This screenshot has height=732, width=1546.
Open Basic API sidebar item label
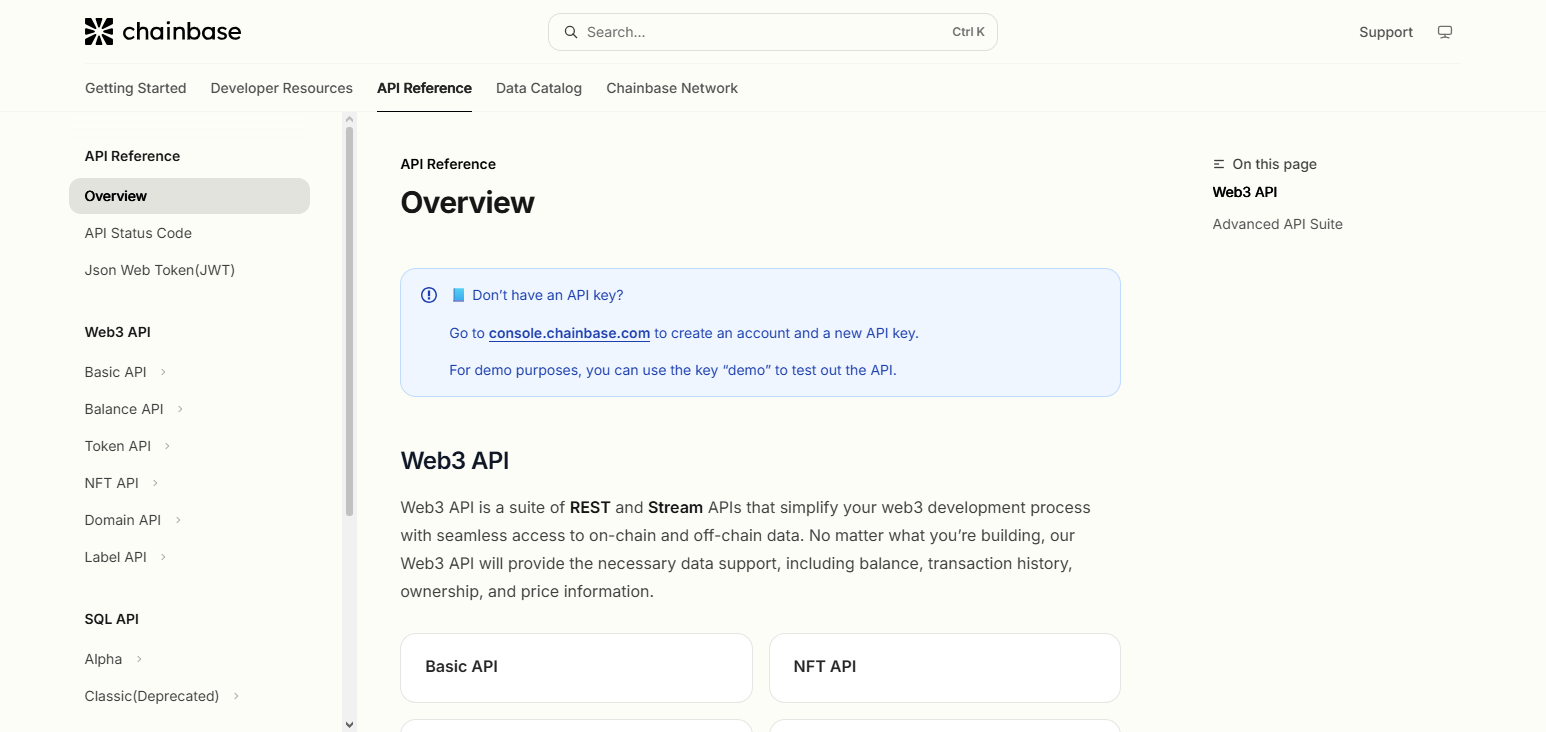[x=116, y=372]
